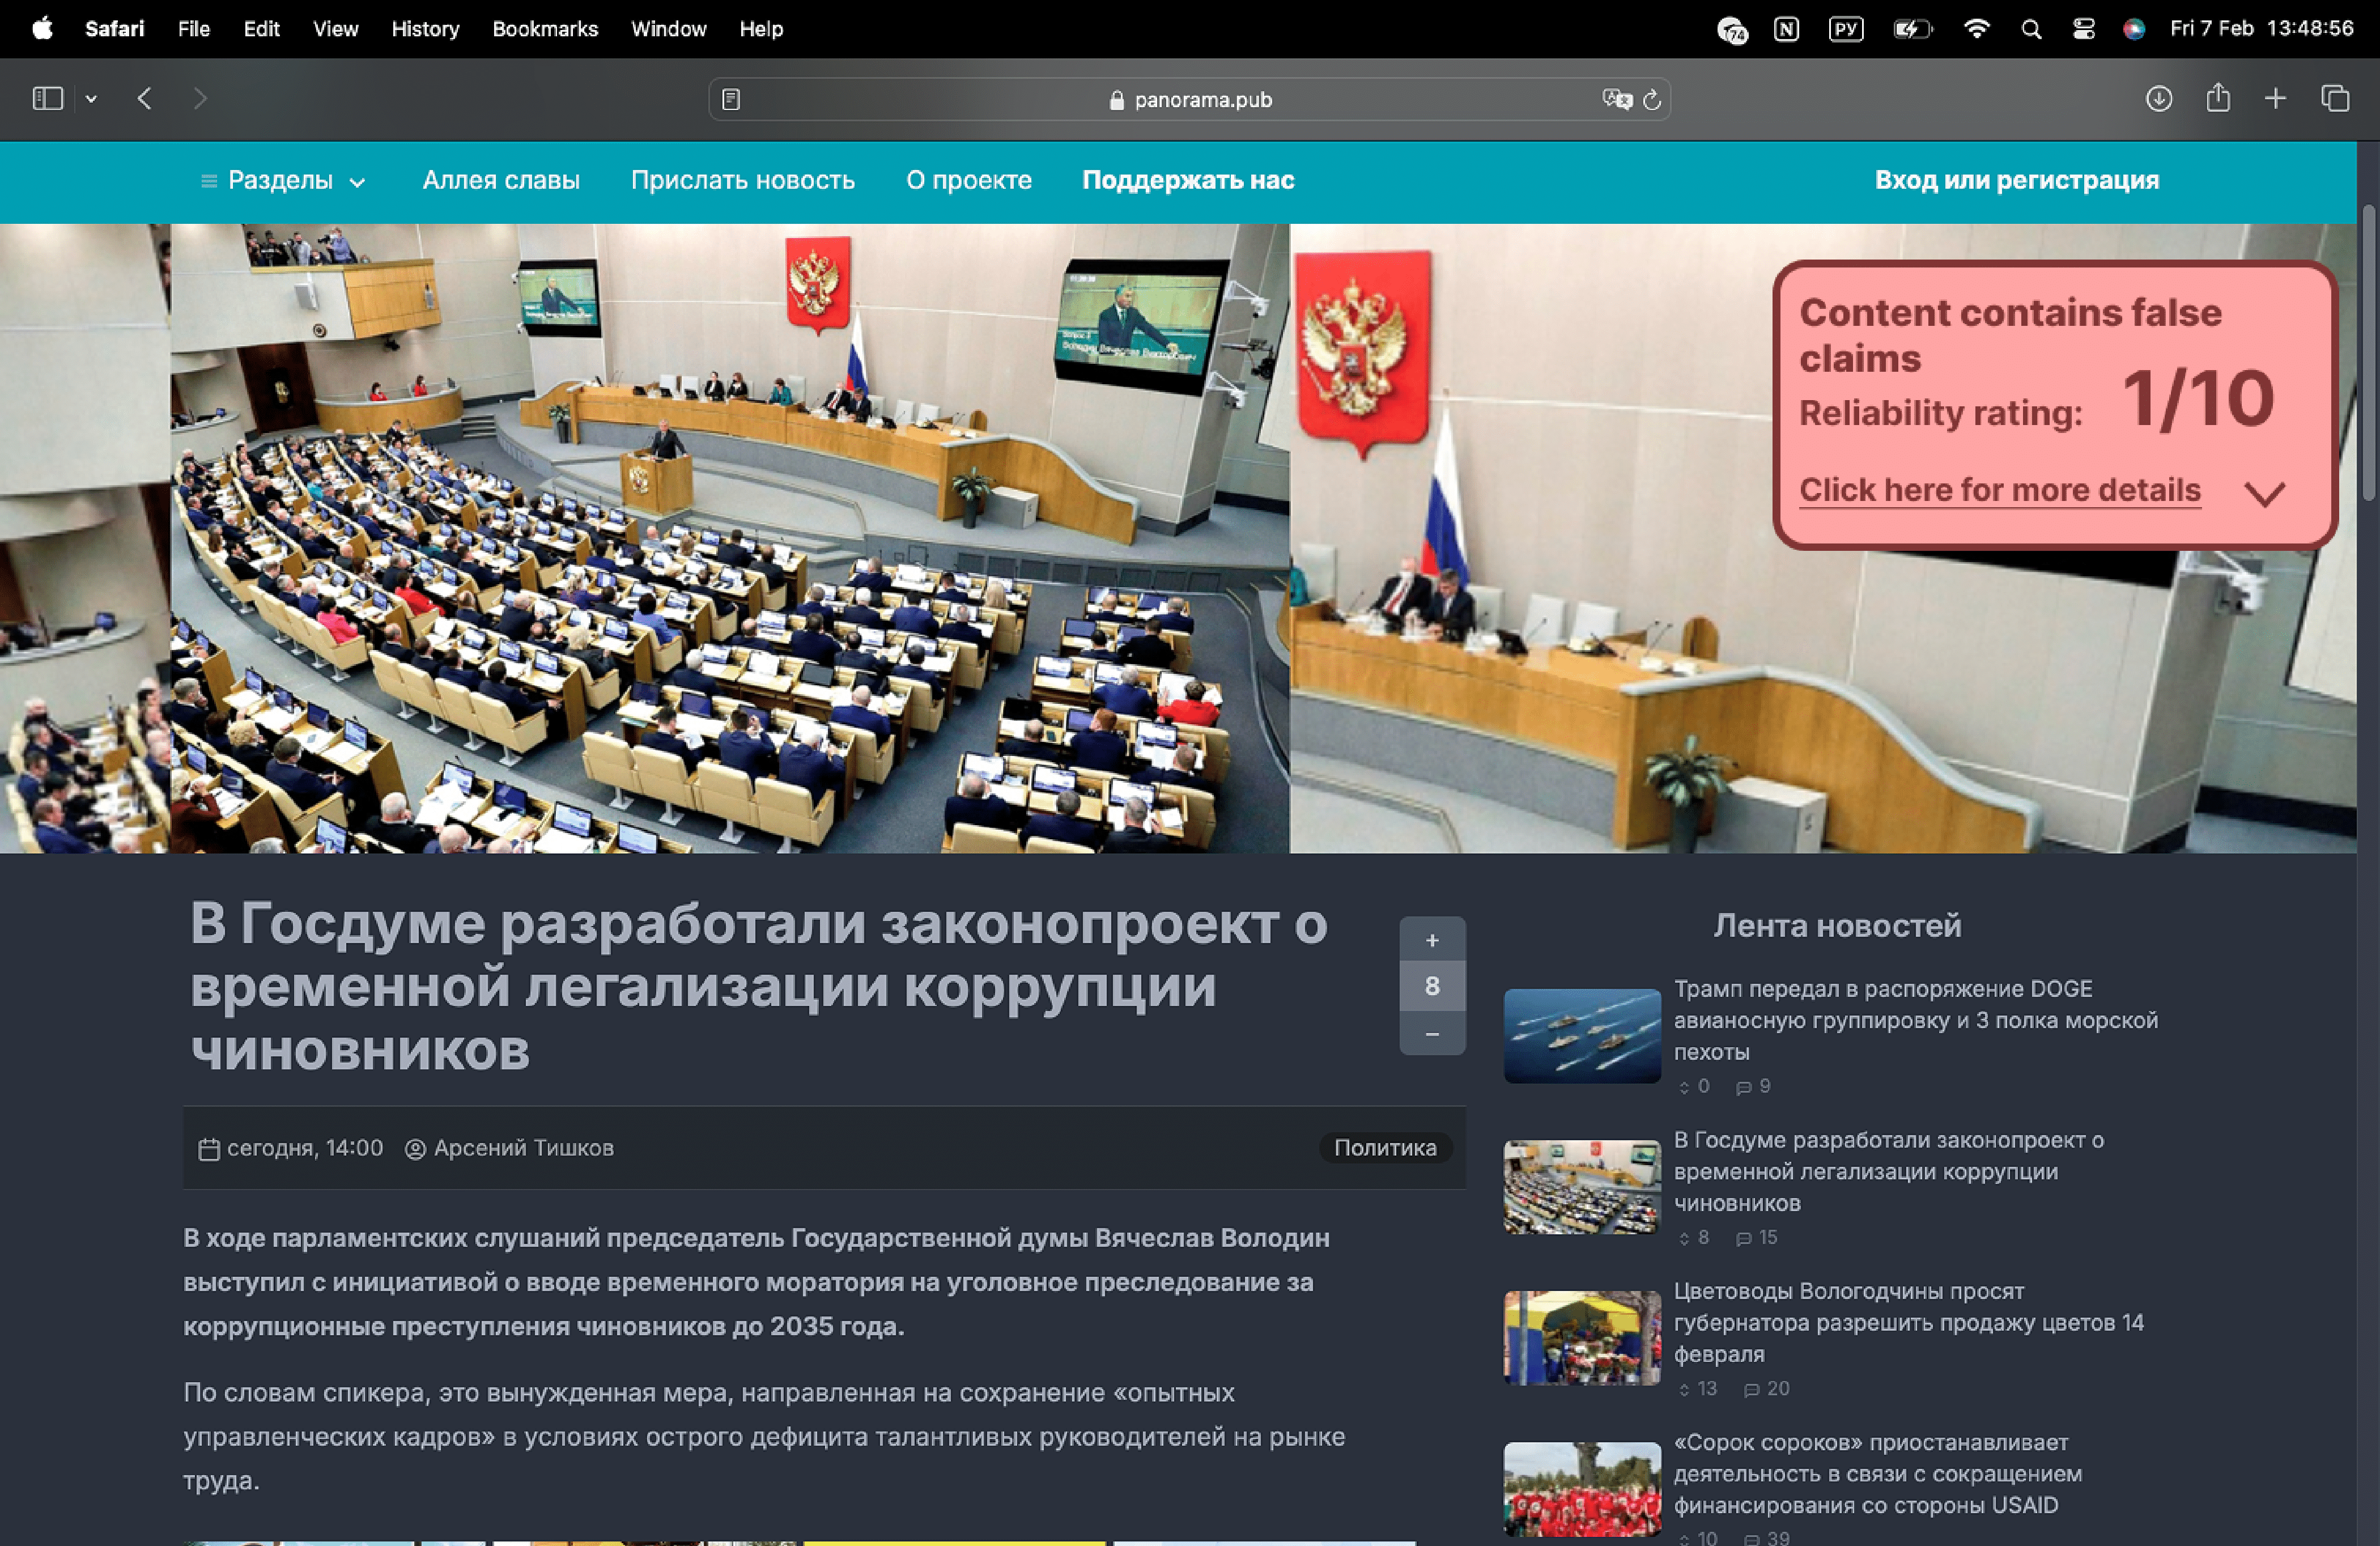Screen dimensions: 2380x1546
Task: Click 'Click here for more details' link
Action: (1999, 490)
